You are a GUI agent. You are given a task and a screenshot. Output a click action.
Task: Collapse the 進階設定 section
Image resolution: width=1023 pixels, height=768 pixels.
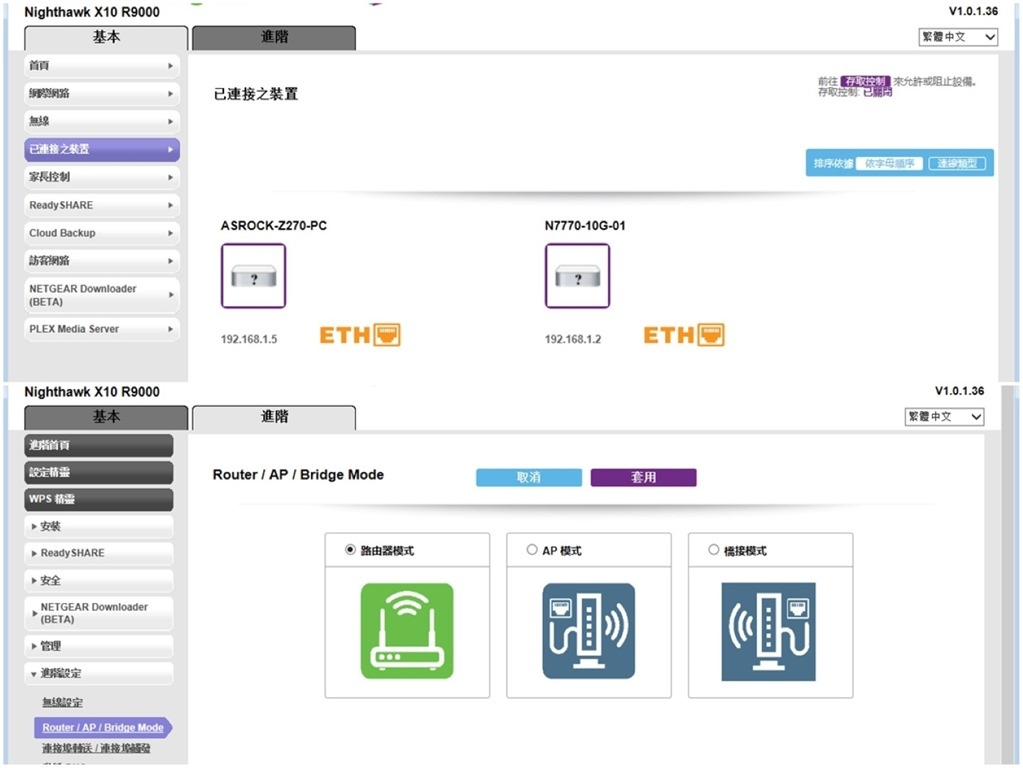click(x=99, y=673)
